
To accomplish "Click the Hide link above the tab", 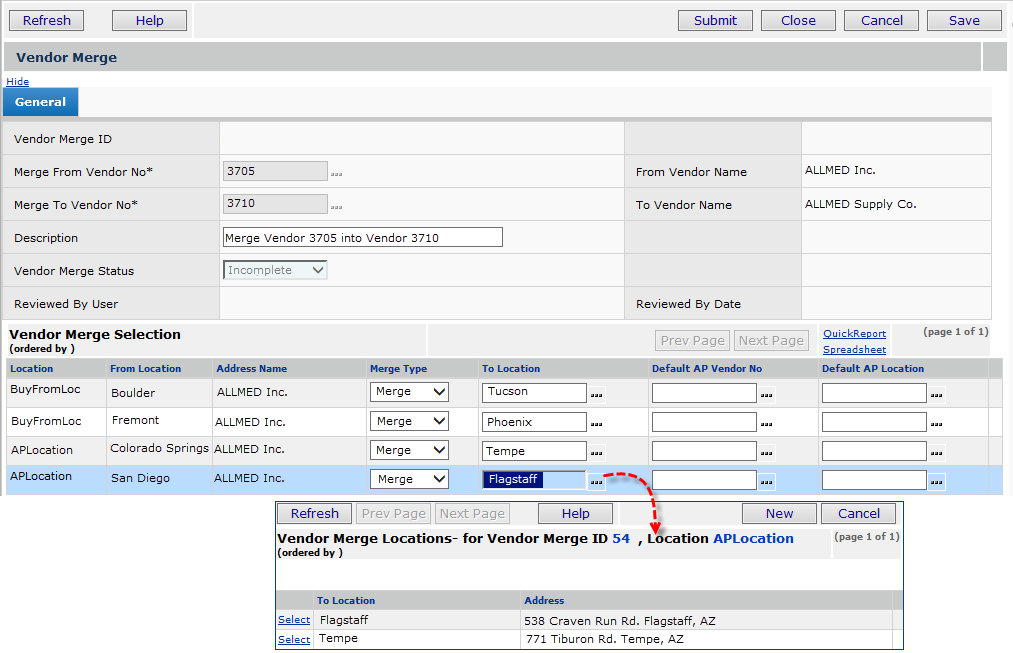I will 17,81.
